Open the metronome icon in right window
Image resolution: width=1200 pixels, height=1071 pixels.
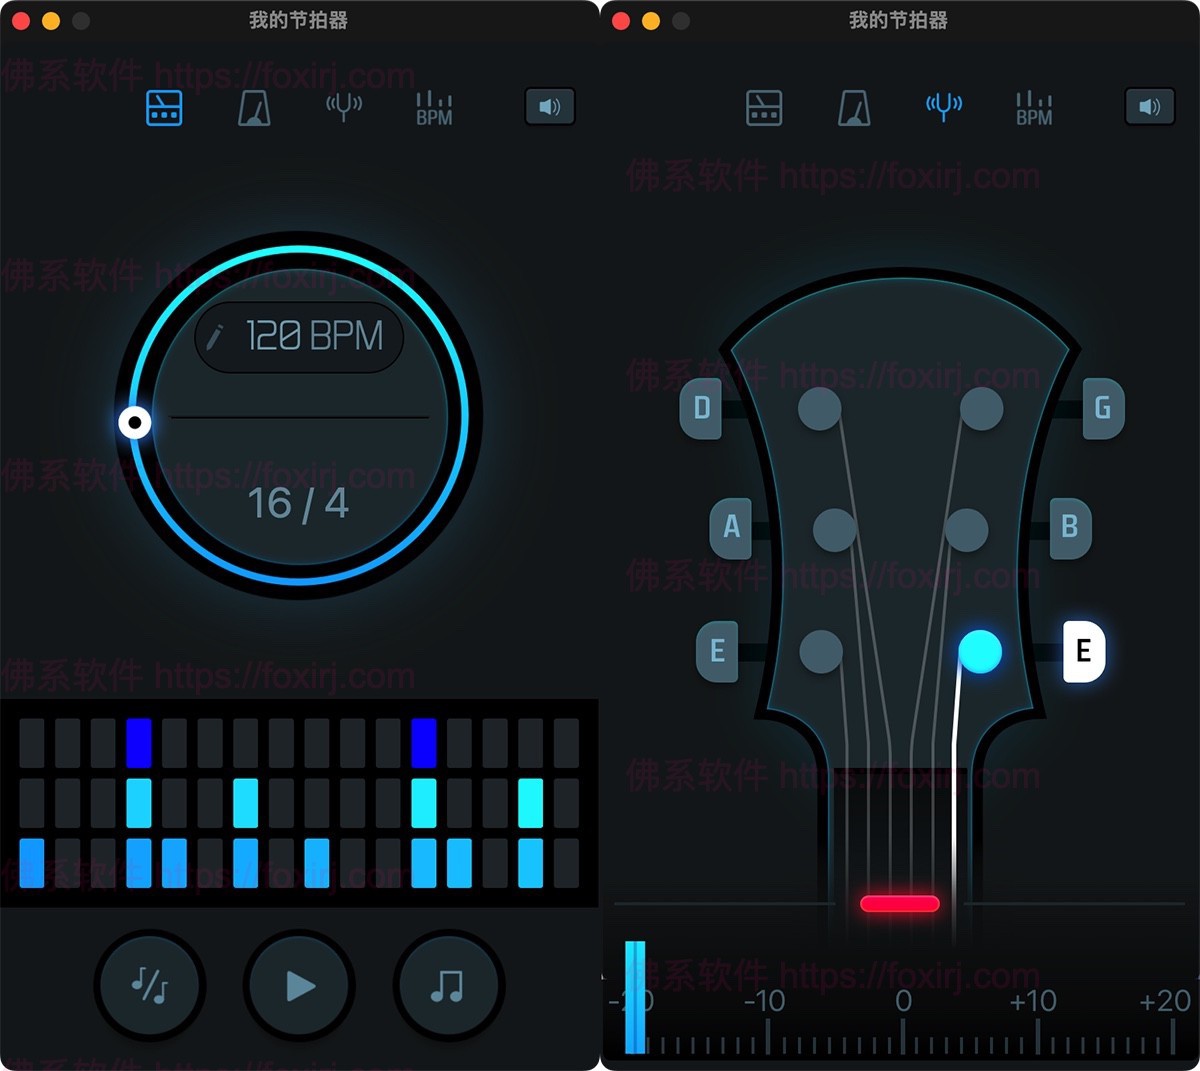pos(854,108)
